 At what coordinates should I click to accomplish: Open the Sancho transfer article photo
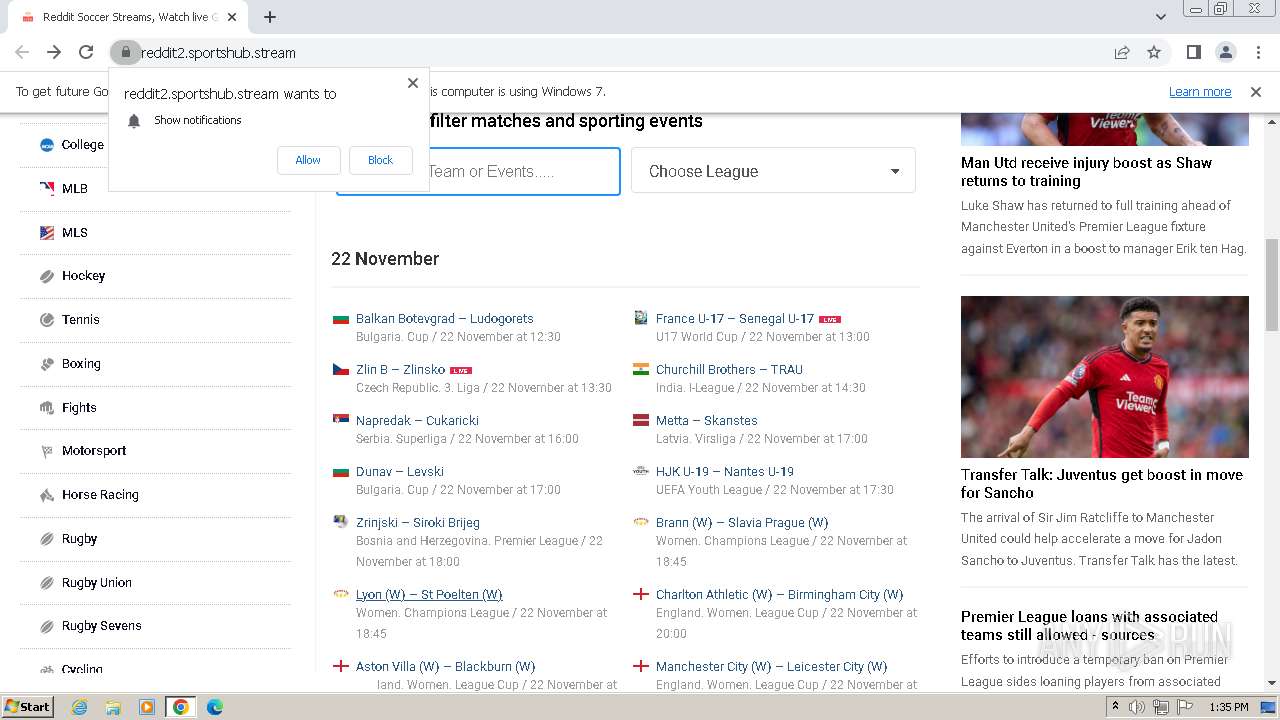[1105, 377]
